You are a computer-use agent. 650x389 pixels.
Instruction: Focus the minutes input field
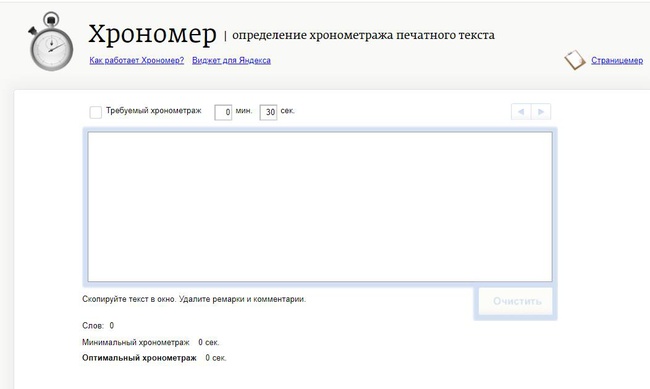click(223, 112)
